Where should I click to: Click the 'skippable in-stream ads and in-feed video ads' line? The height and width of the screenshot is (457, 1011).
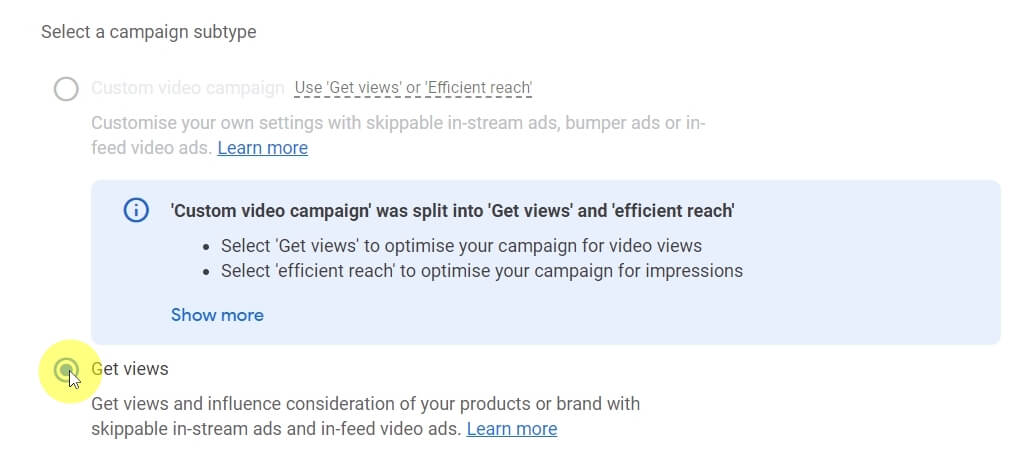276,429
